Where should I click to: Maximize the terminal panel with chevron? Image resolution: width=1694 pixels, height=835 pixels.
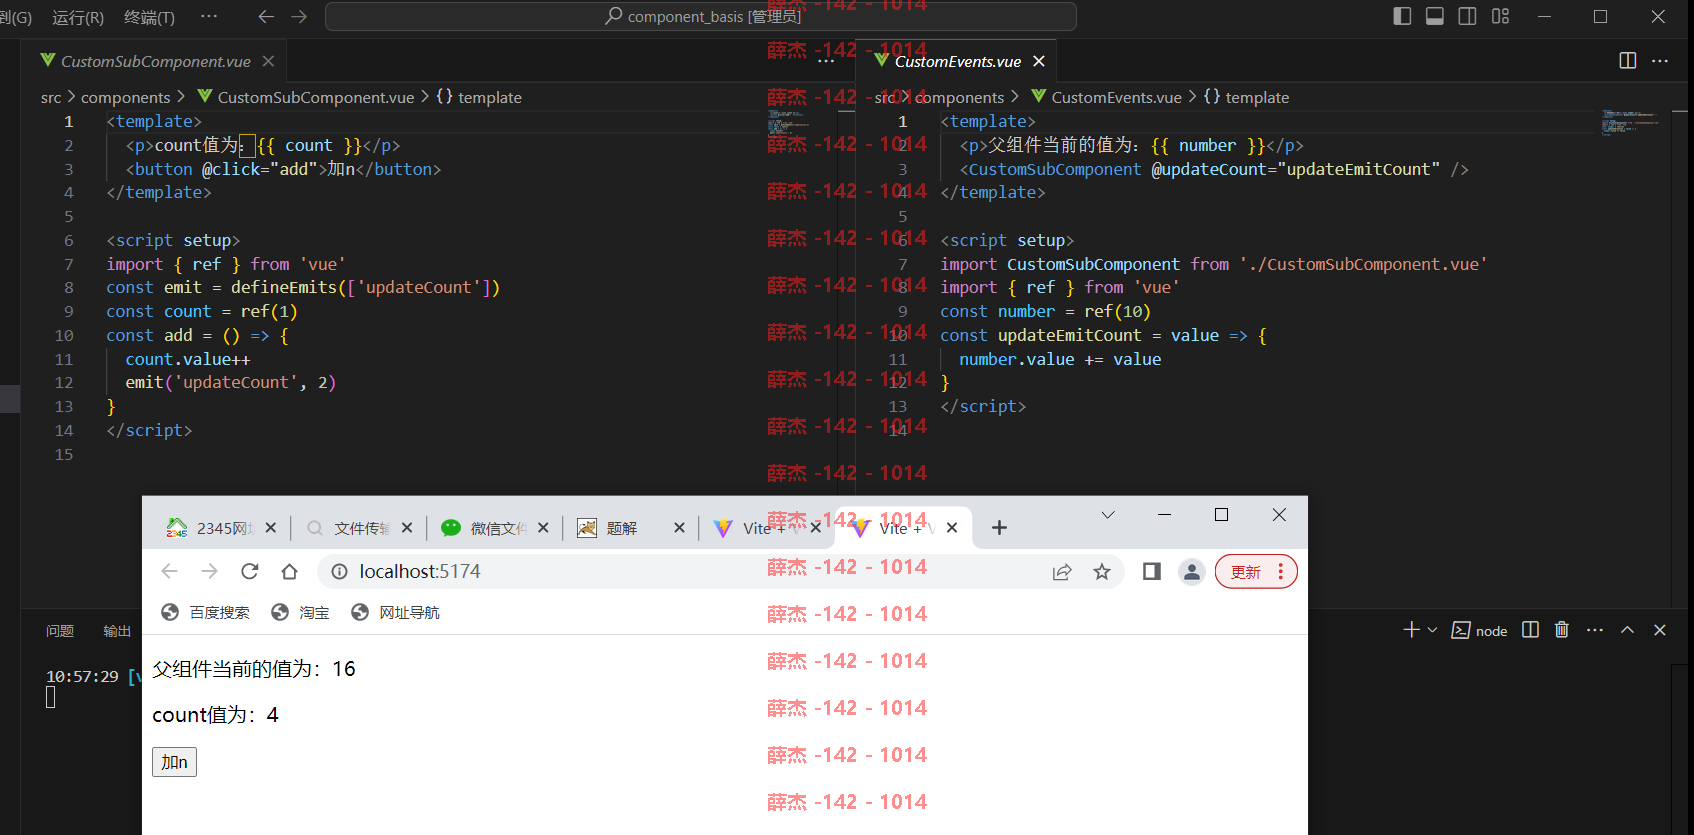click(x=1628, y=630)
